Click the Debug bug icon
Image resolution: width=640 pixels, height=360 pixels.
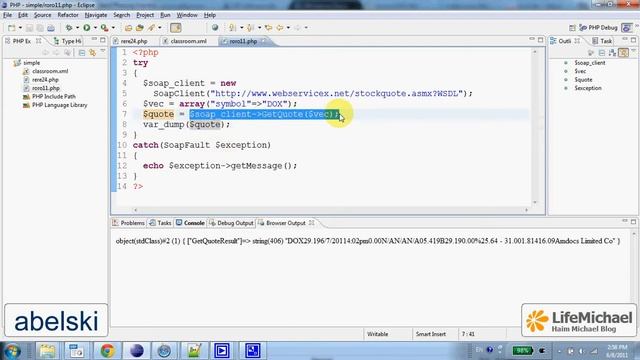(69, 28)
